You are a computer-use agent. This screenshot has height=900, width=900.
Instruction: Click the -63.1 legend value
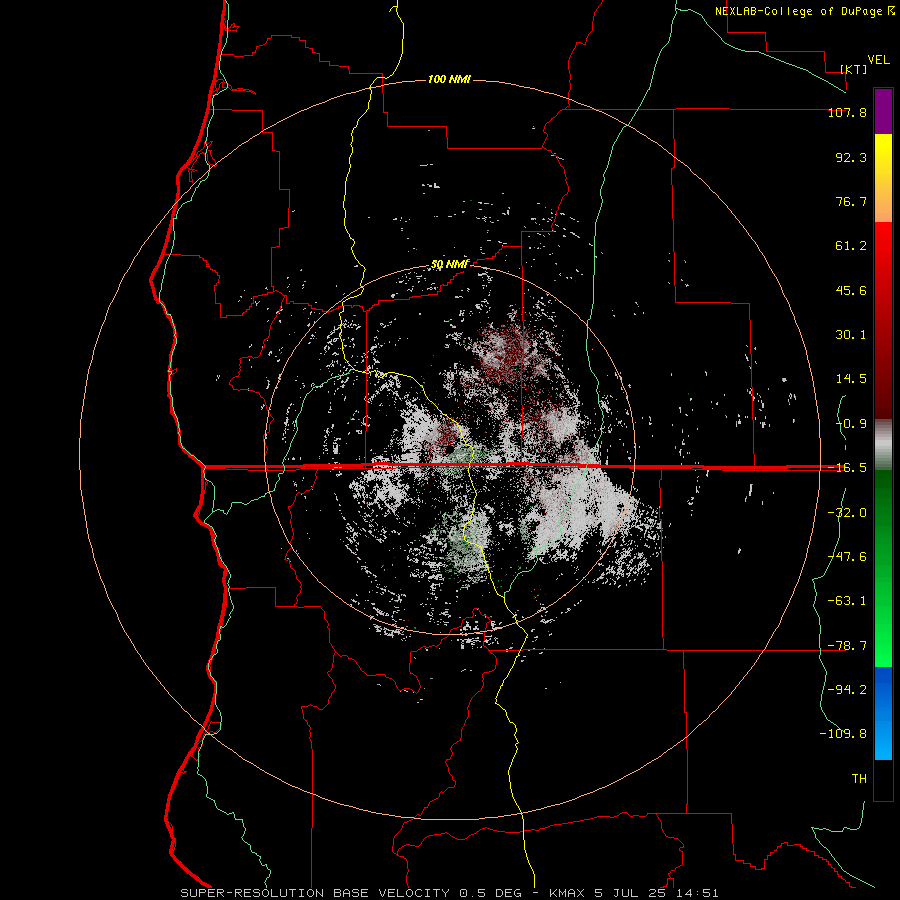pos(847,601)
